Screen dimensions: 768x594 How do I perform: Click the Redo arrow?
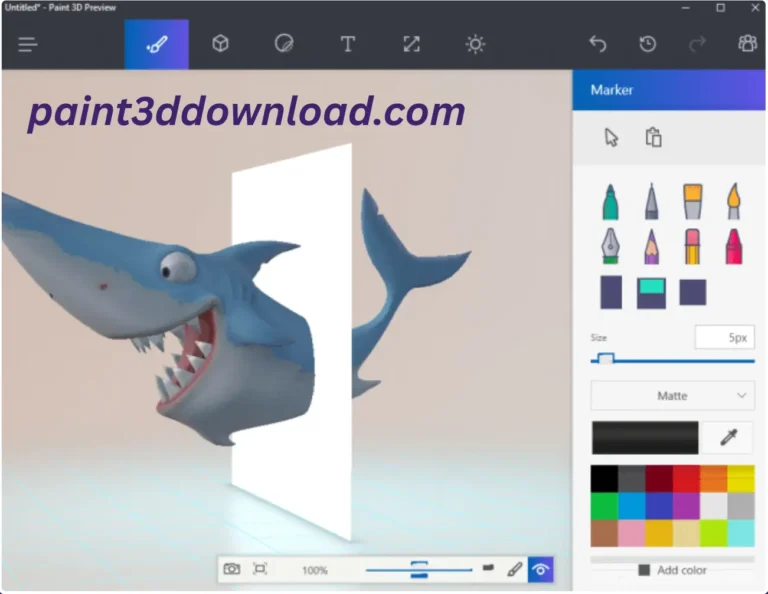pyautogui.click(x=697, y=44)
